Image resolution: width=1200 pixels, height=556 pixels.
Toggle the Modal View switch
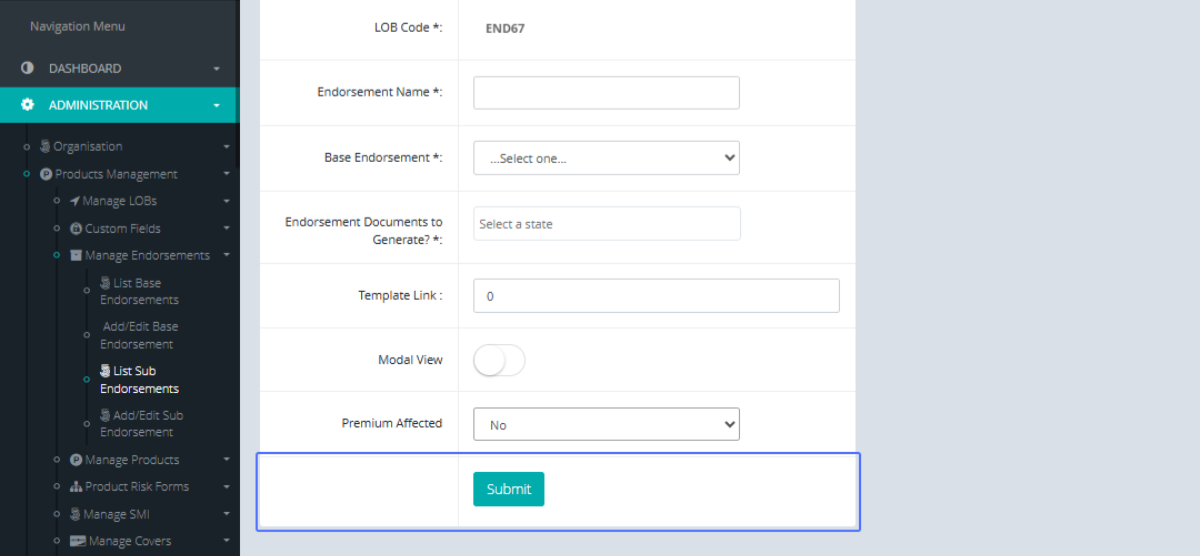click(499, 360)
